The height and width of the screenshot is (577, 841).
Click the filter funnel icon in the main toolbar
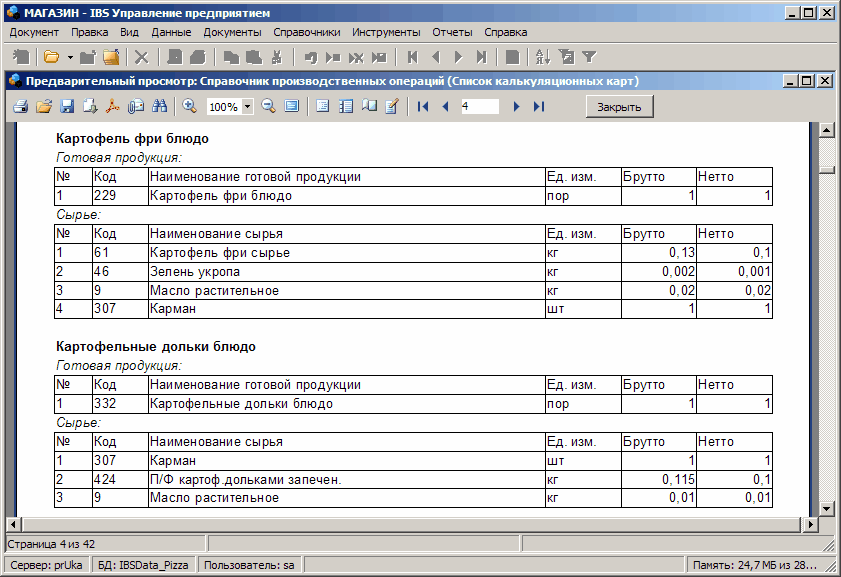(589, 57)
